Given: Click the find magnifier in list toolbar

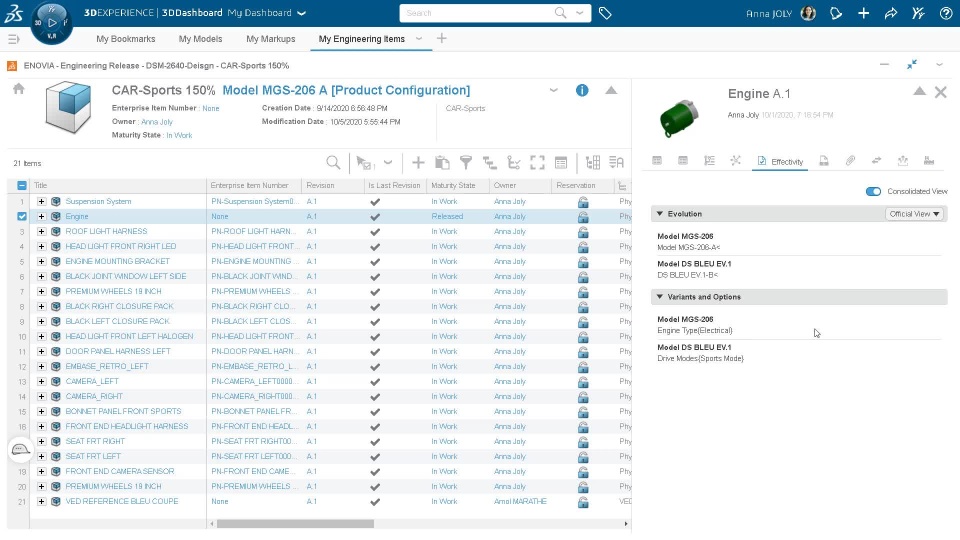Looking at the screenshot, I should (x=333, y=163).
